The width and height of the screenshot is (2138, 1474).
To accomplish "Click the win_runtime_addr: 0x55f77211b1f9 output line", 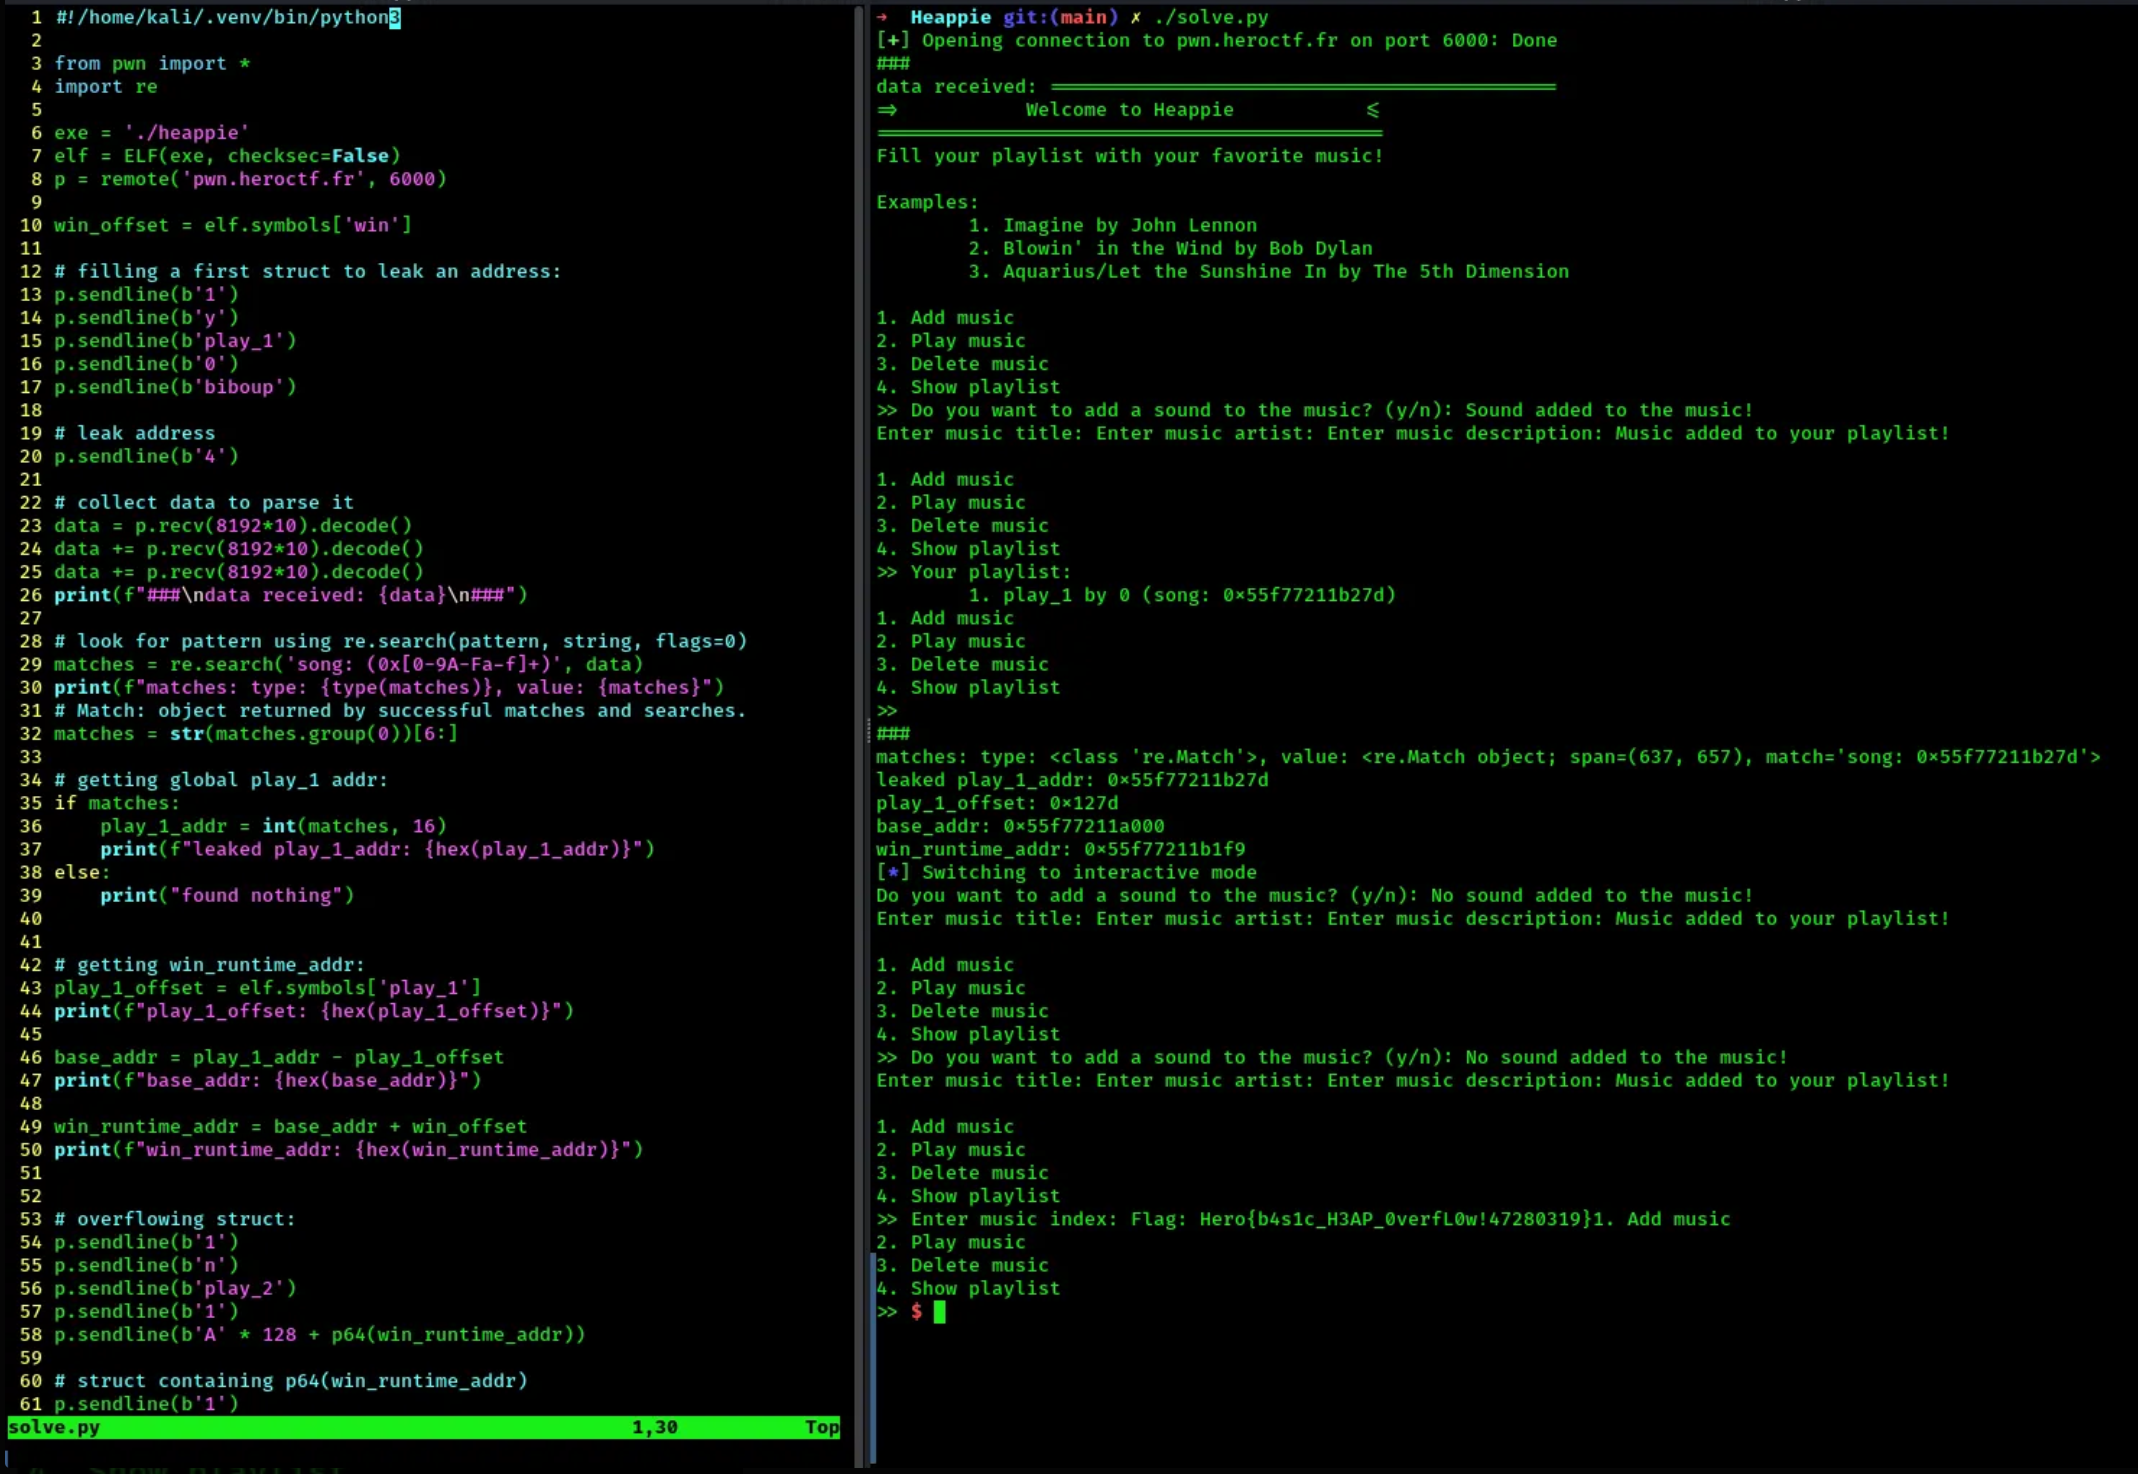I will [x=1060, y=849].
